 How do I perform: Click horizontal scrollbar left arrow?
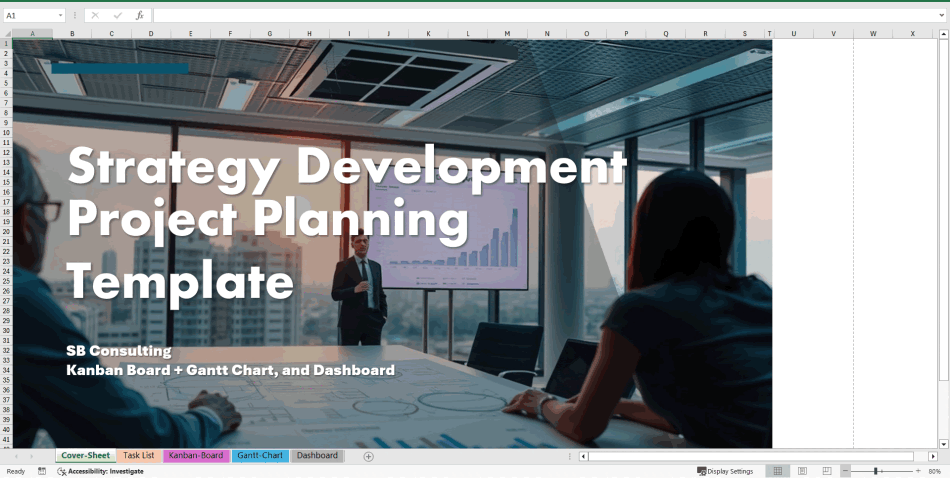(x=583, y=456)
